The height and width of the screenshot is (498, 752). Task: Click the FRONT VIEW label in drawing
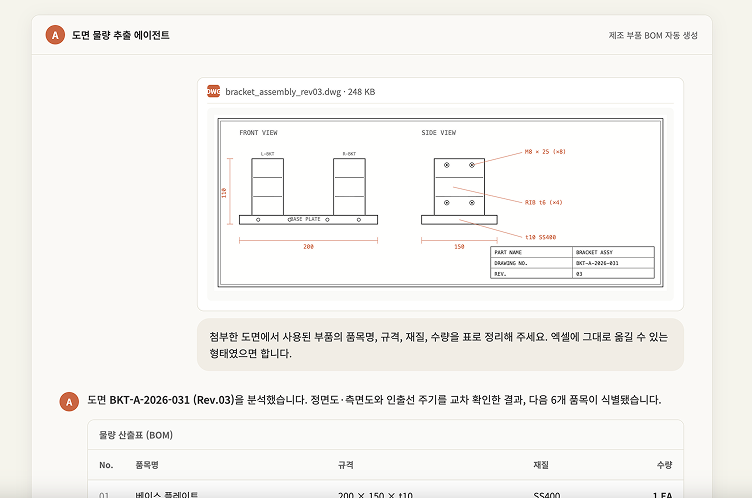(x=258, y=132)
